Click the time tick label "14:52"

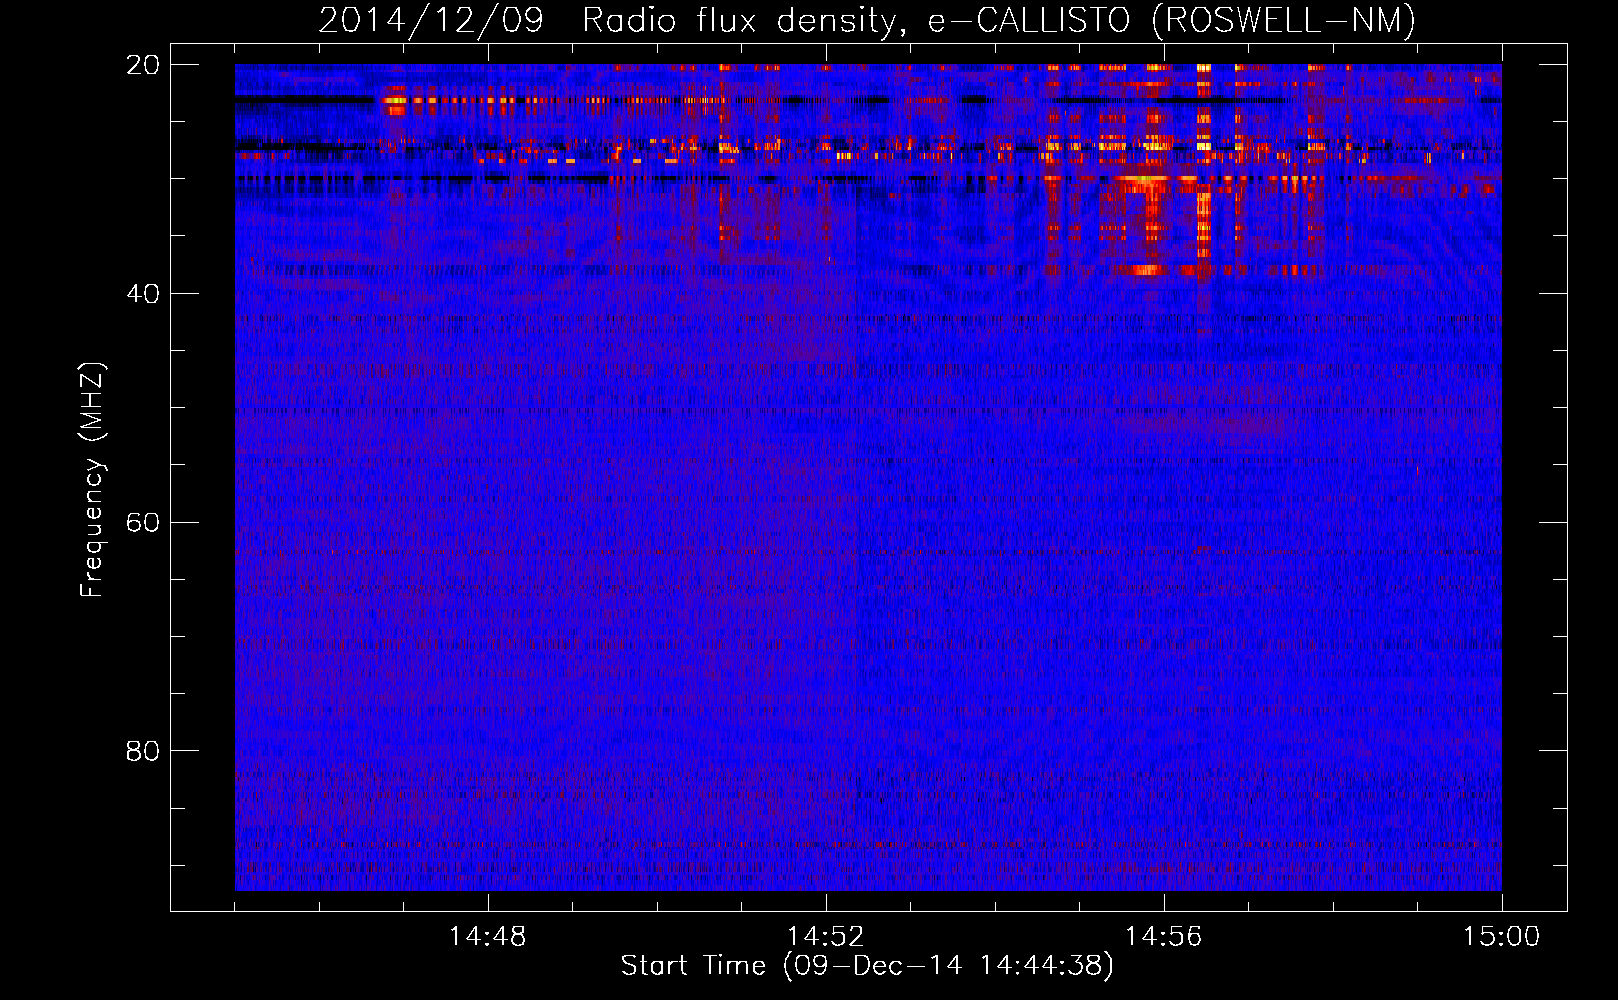[825, 937]
